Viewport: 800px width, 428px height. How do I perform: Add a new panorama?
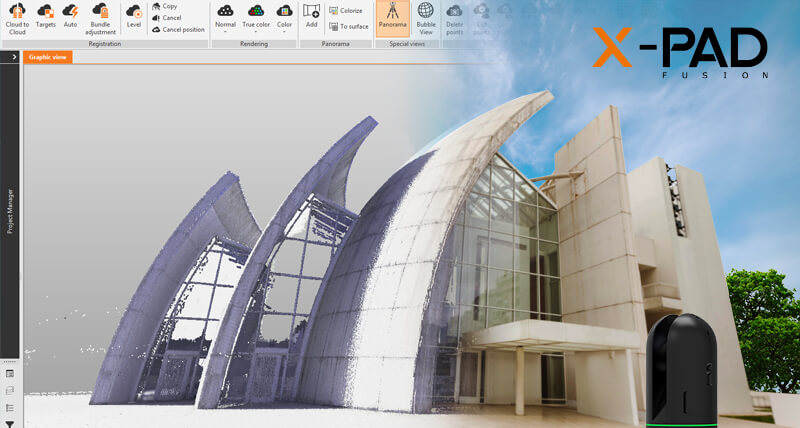click(311, 16)
